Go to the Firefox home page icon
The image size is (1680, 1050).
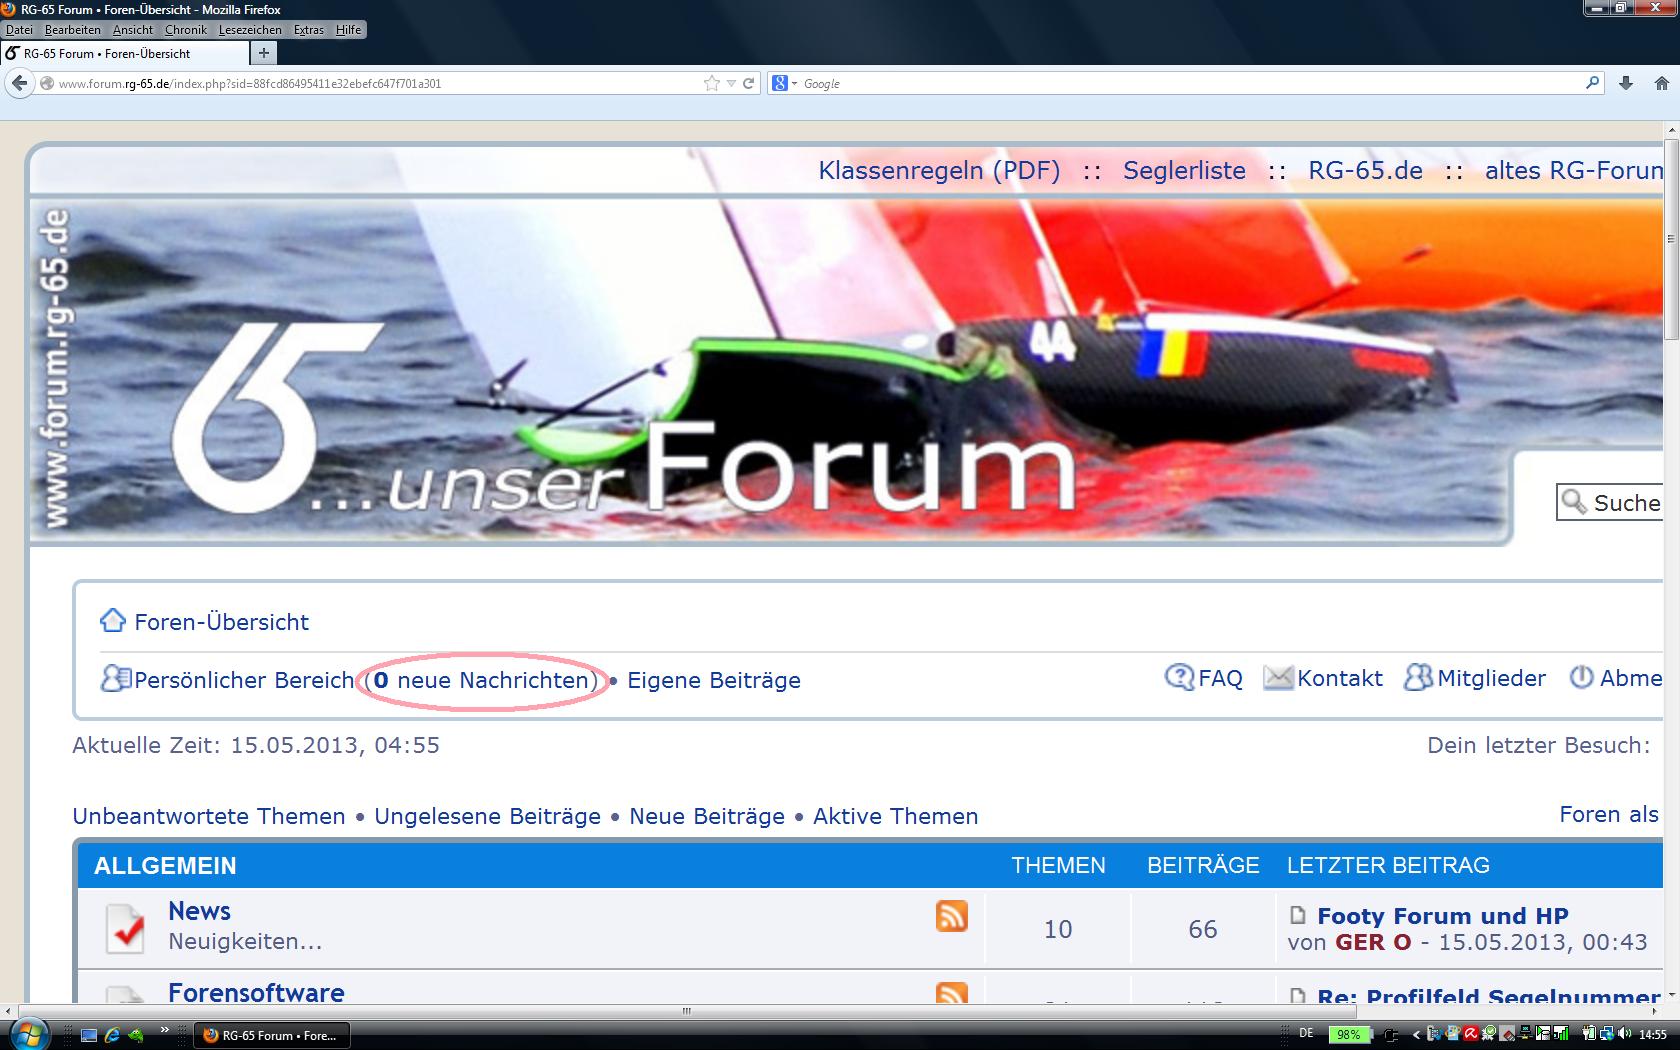click(1661, 83)
